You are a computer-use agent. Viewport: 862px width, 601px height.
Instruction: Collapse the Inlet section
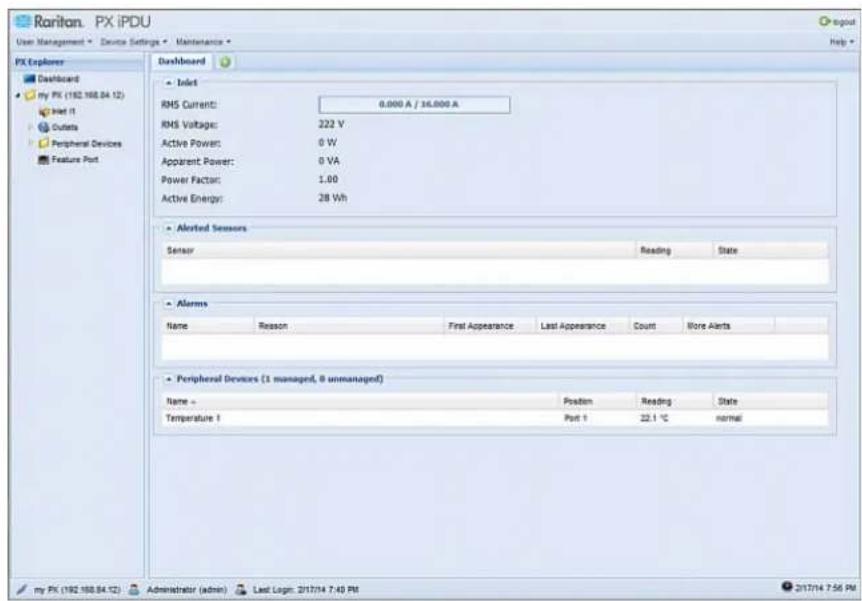click(169, 82)
